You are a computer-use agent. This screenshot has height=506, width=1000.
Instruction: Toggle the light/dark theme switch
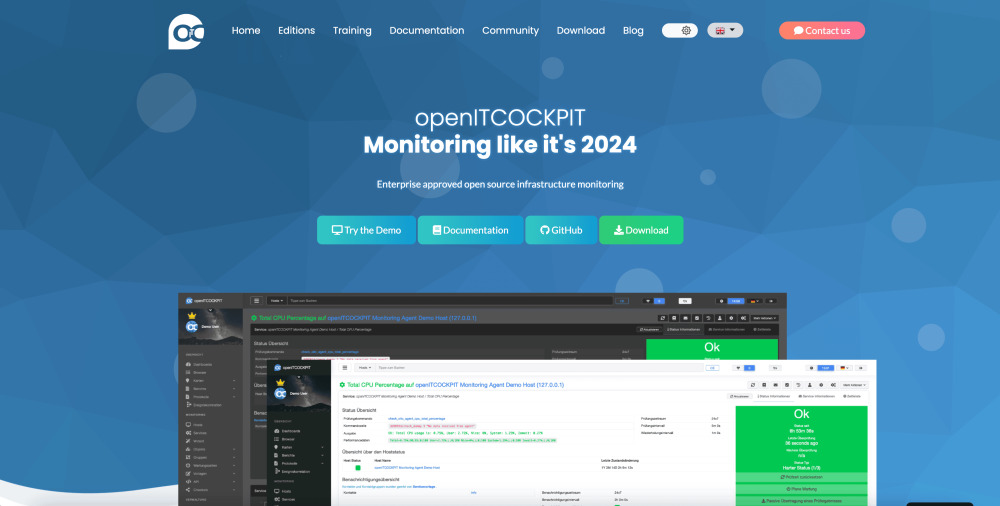[680, 31]
